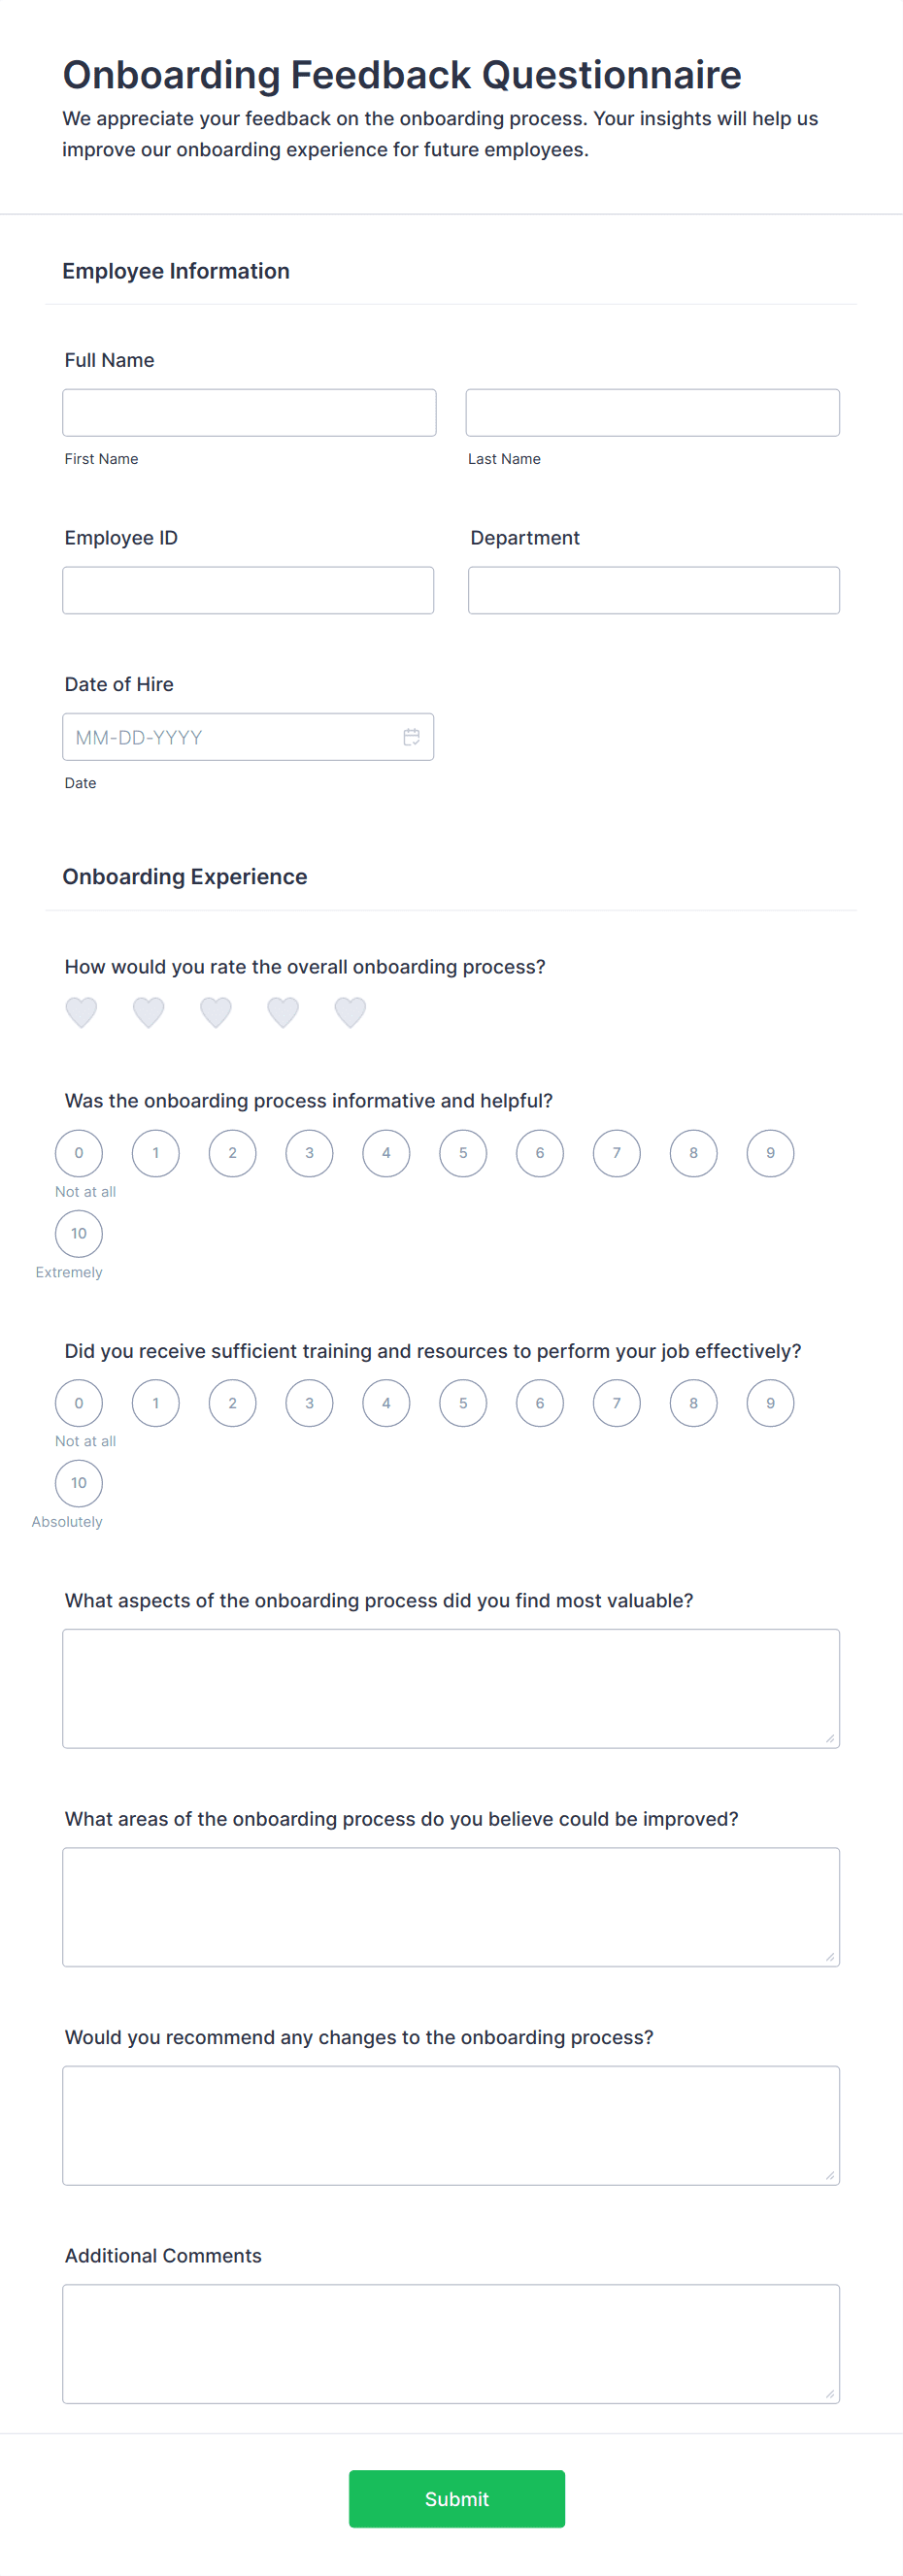Click the Employee ID field
This screenshot has height=2576, width=903.
tap(248, 590)
